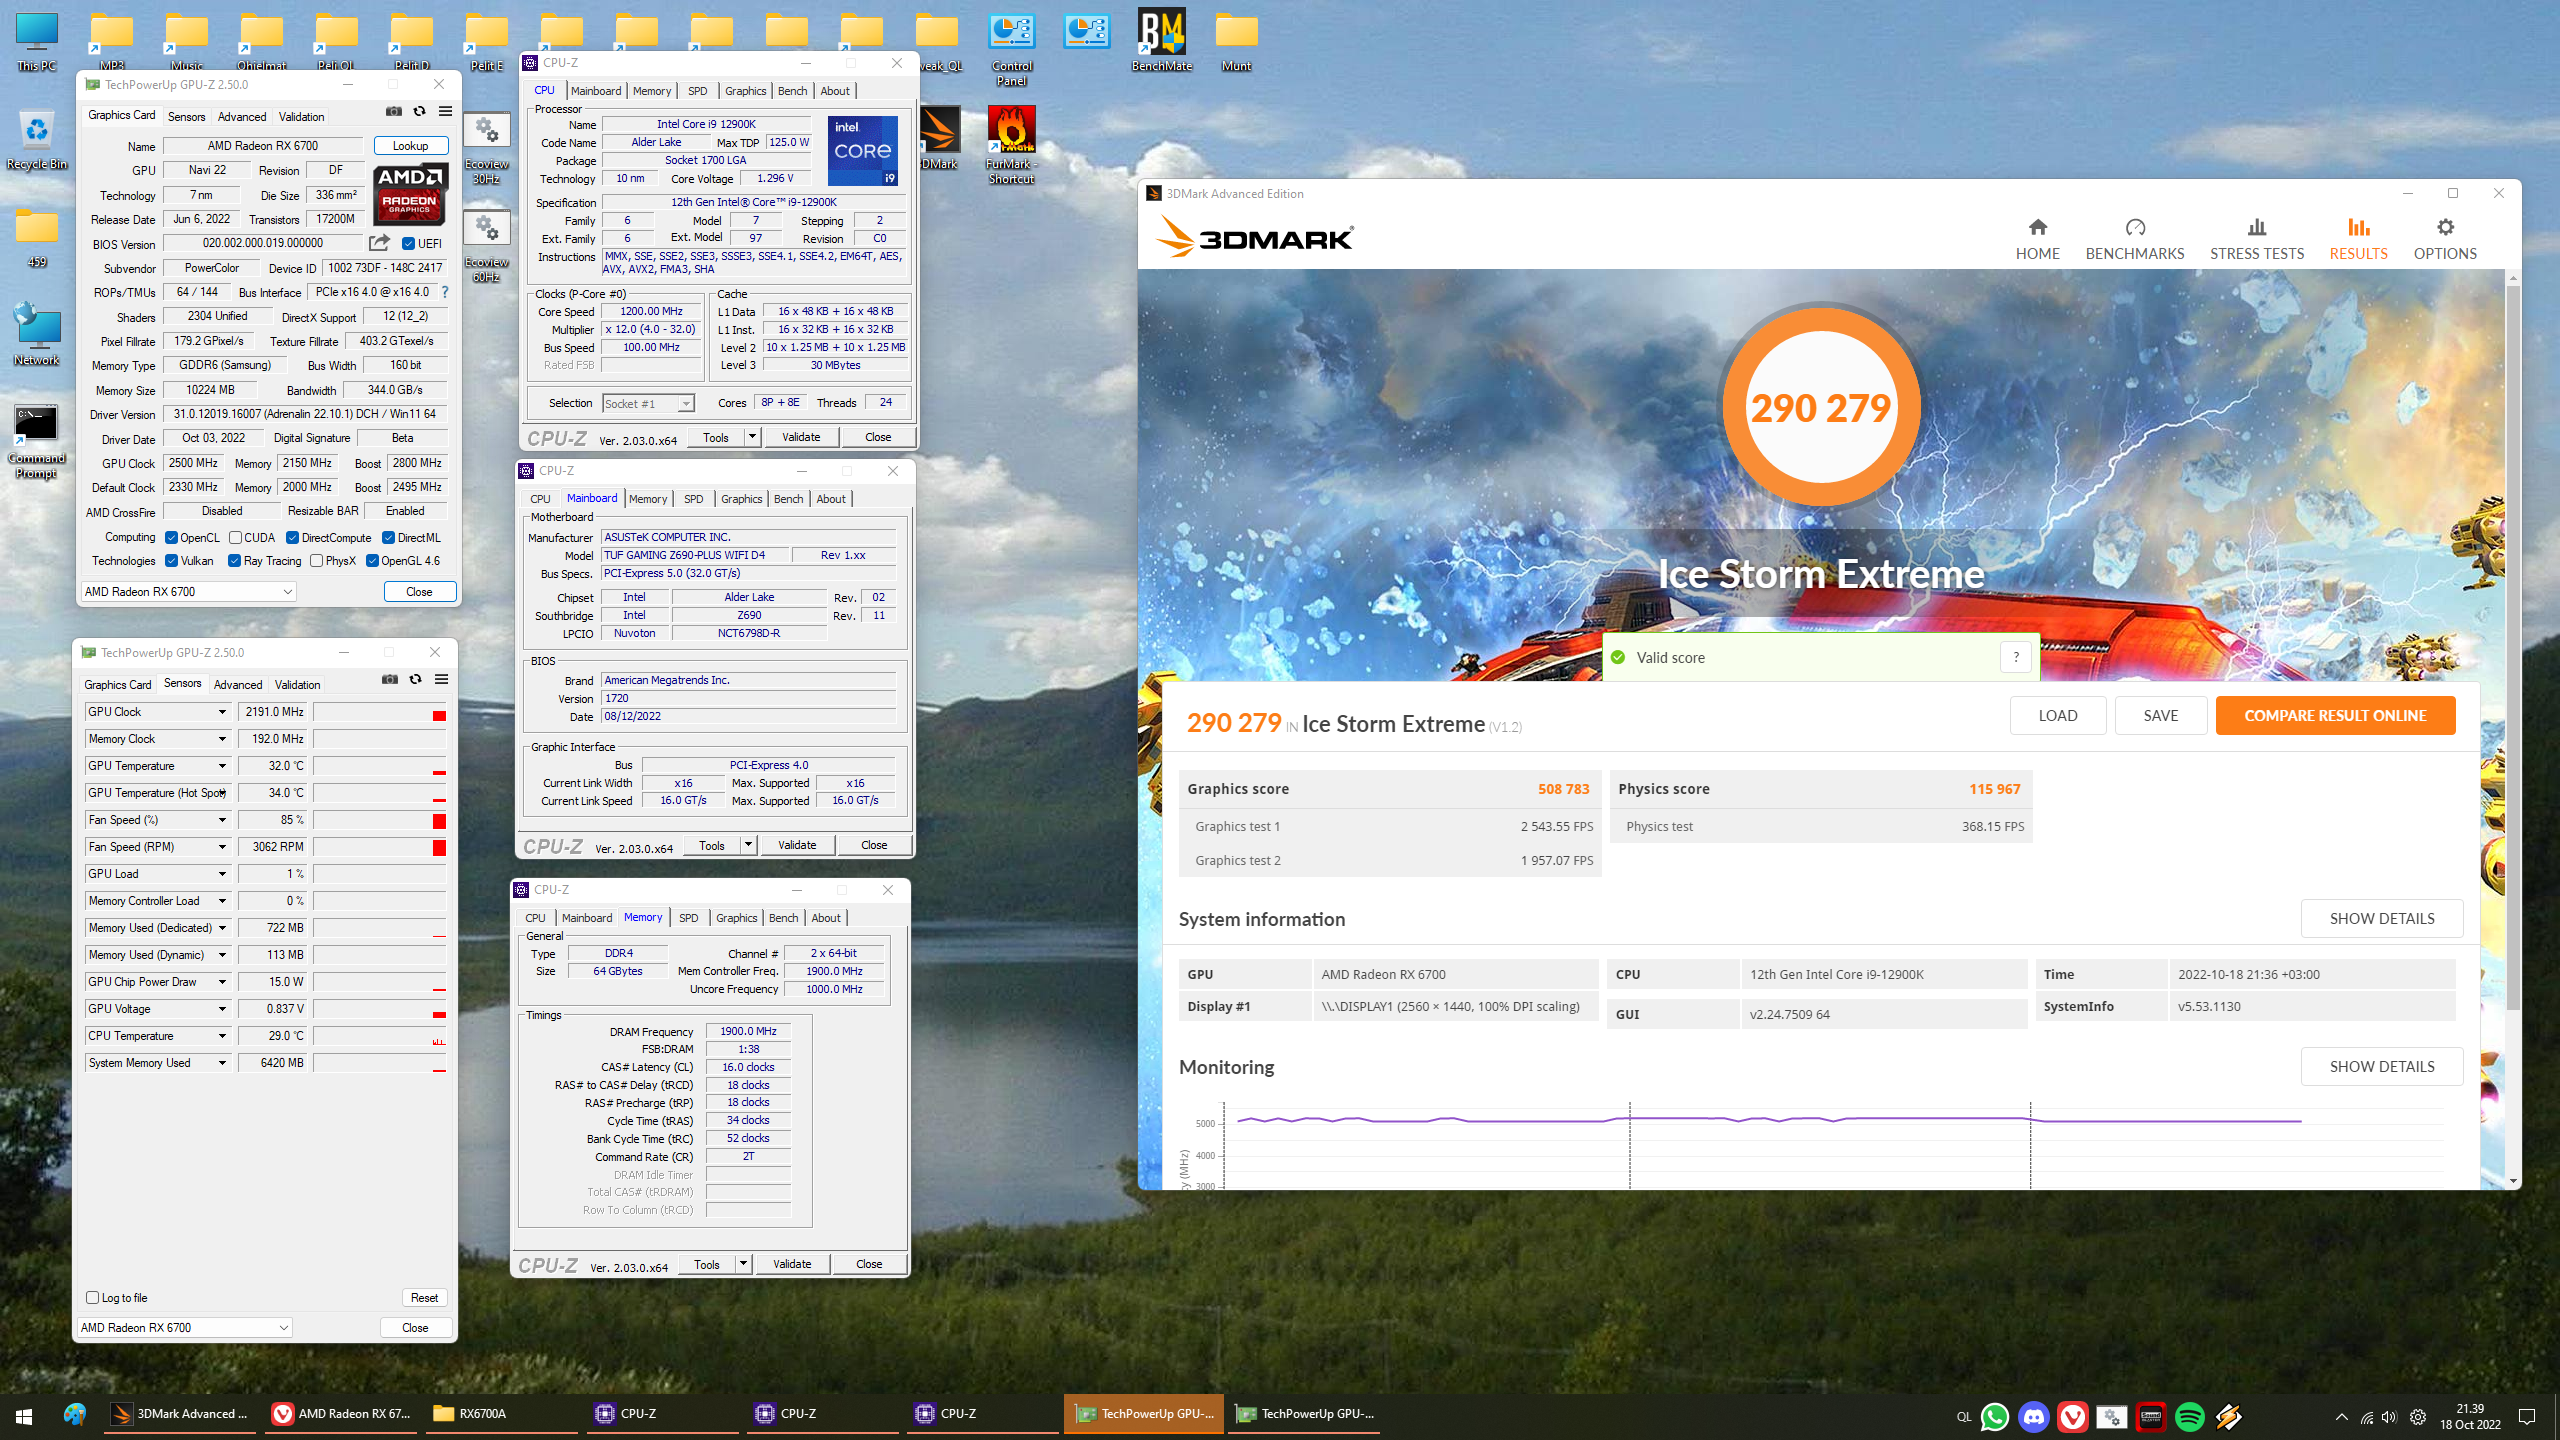Open Tools dropdown arrow in CPU-Z CPU window

tap(752, 437)
